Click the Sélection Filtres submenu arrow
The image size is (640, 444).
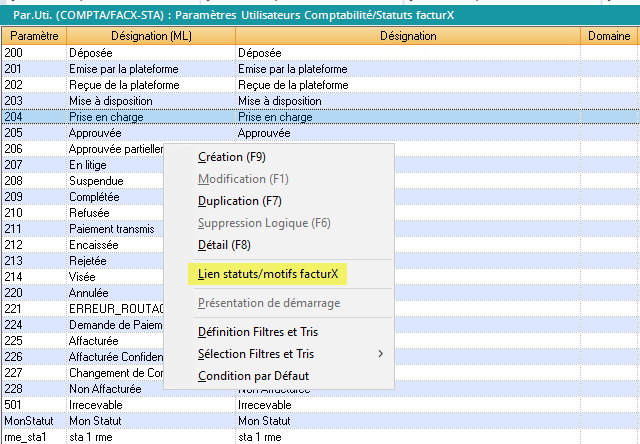380,354
